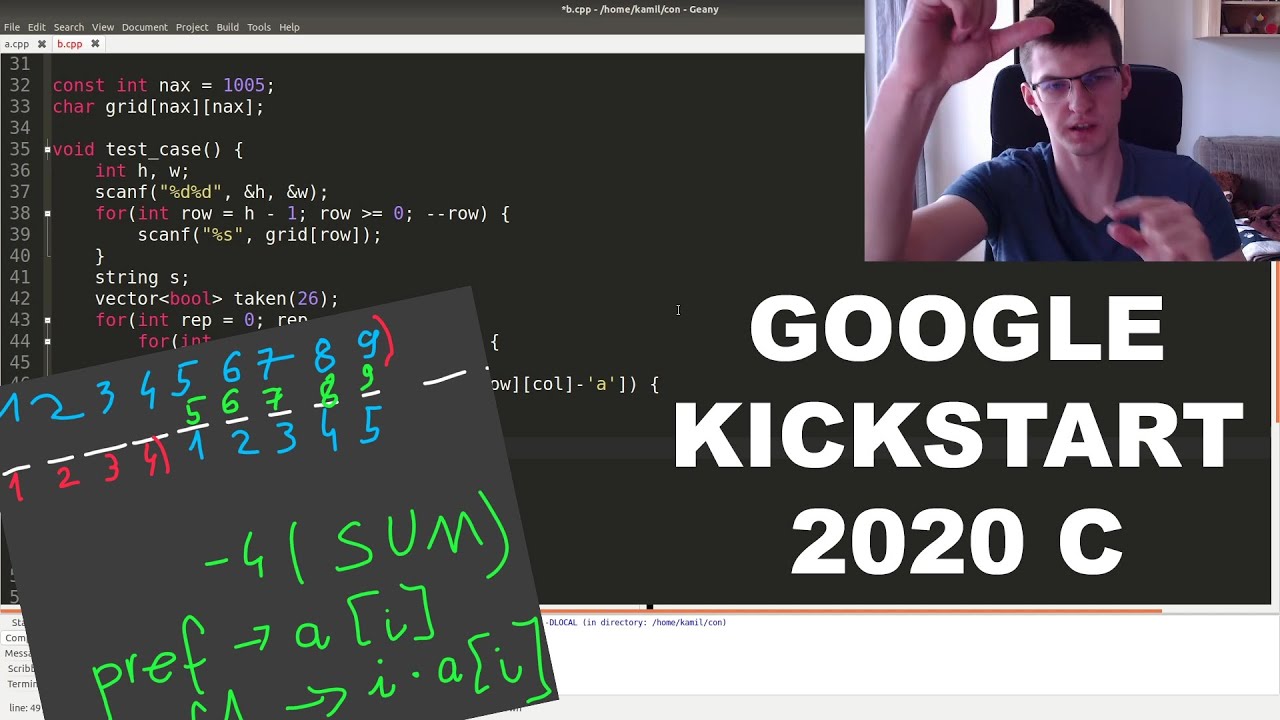Click the 'void test_case() {' line
Viewport: 1280px width, 720px height.
[148, 150]
